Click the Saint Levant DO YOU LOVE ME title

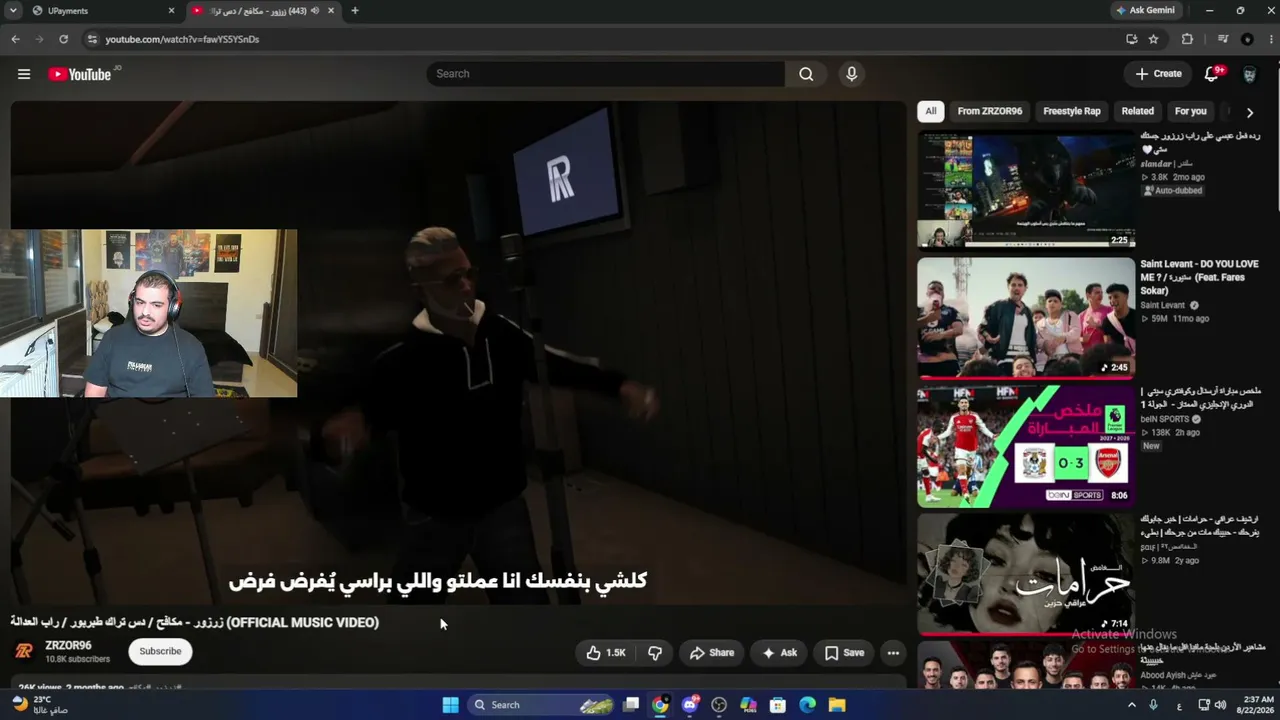(1199, 277)
